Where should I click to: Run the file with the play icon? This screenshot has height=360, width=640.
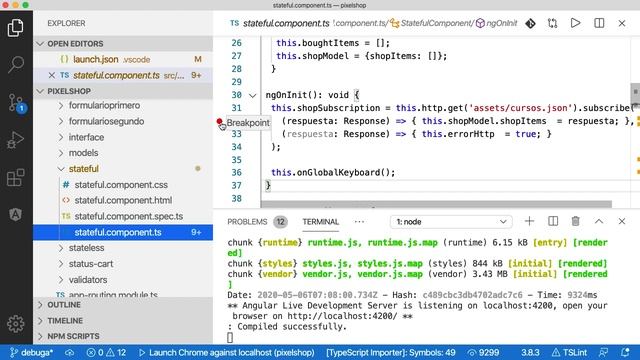576,23
